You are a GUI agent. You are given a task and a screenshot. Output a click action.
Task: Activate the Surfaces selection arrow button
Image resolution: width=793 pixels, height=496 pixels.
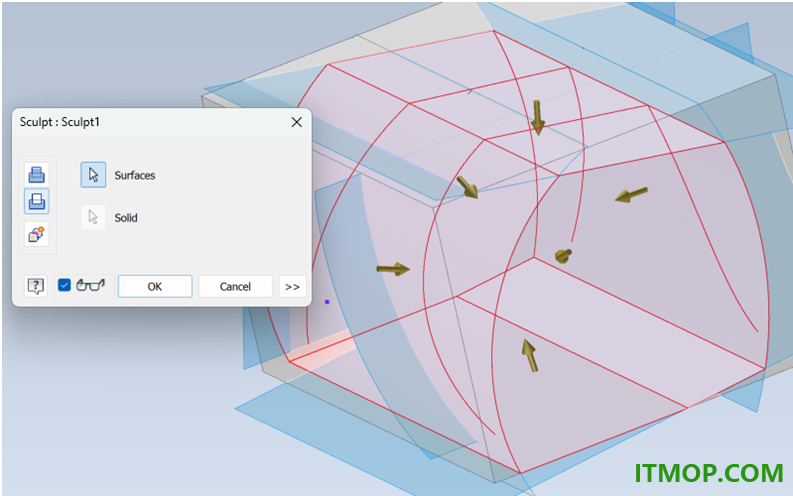[x=93, y=175]
